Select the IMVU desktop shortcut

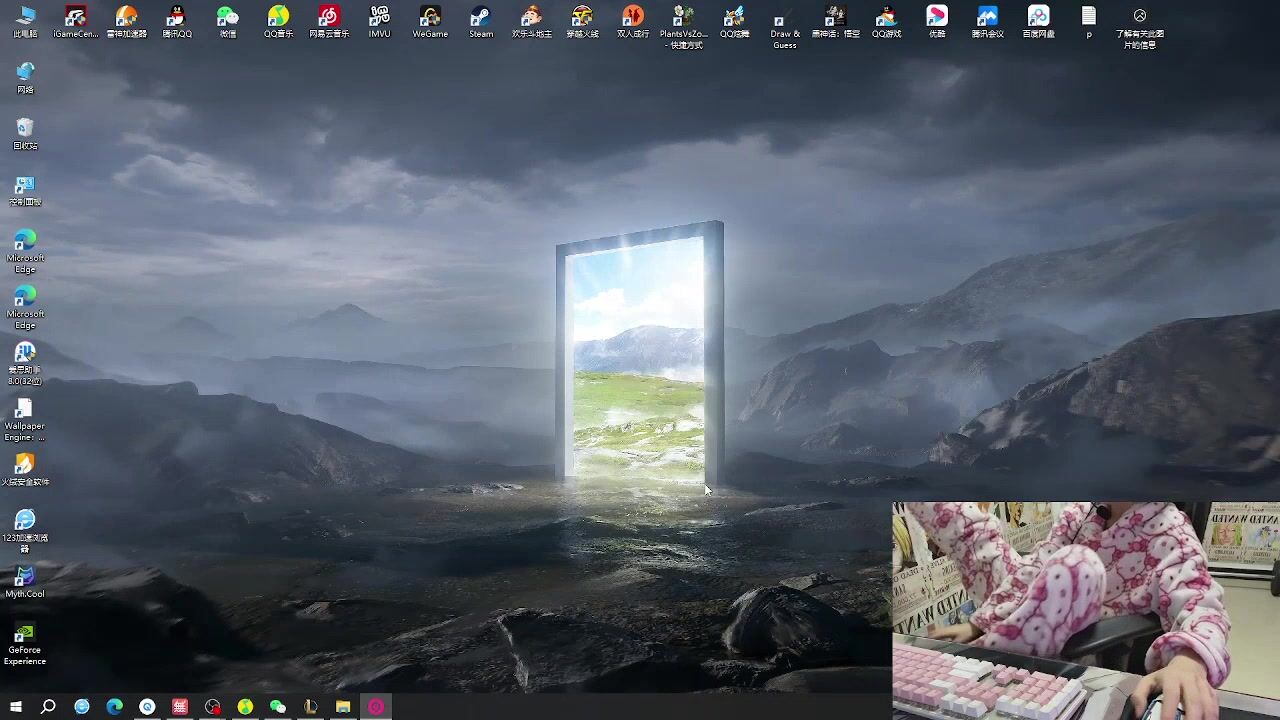(379, 20)
